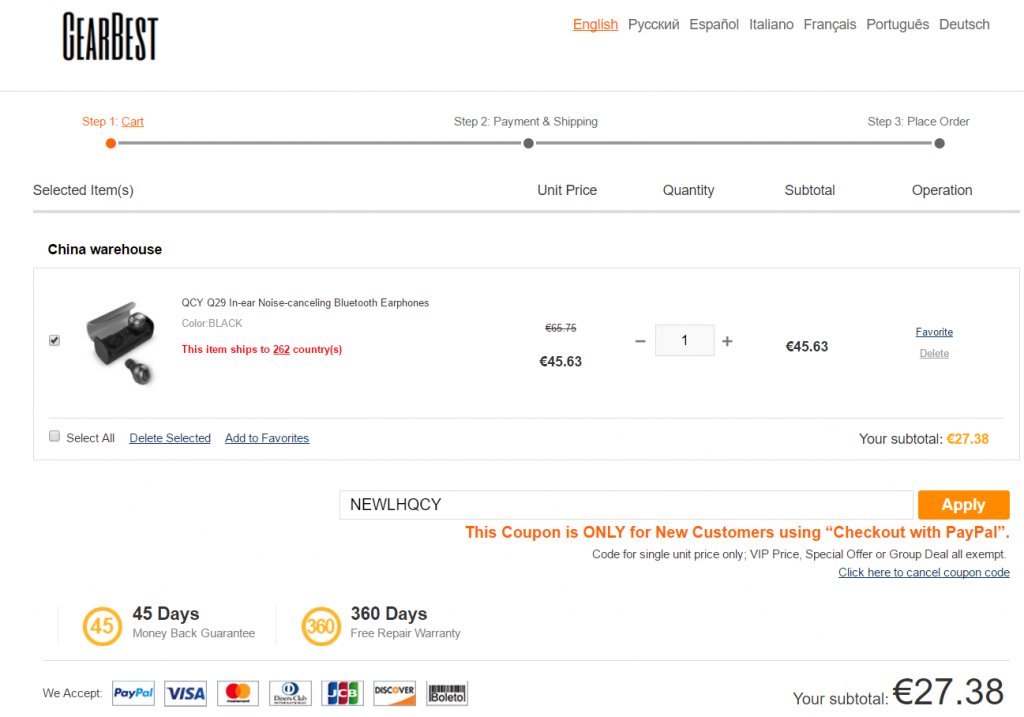Viewport: 1024px width, 717px height.
Task: Click the Diners Club icon
Action: point(290,693)
